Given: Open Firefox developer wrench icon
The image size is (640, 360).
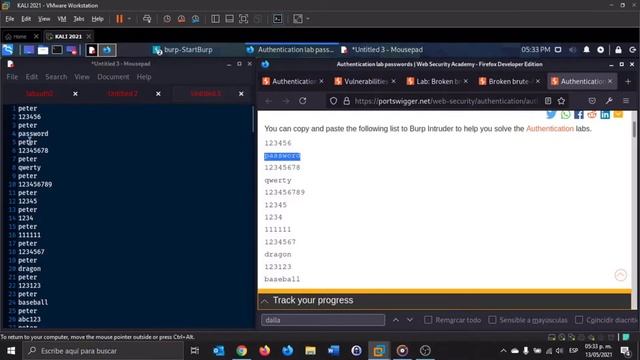Looking at the screenshot, I should [609, 101].
